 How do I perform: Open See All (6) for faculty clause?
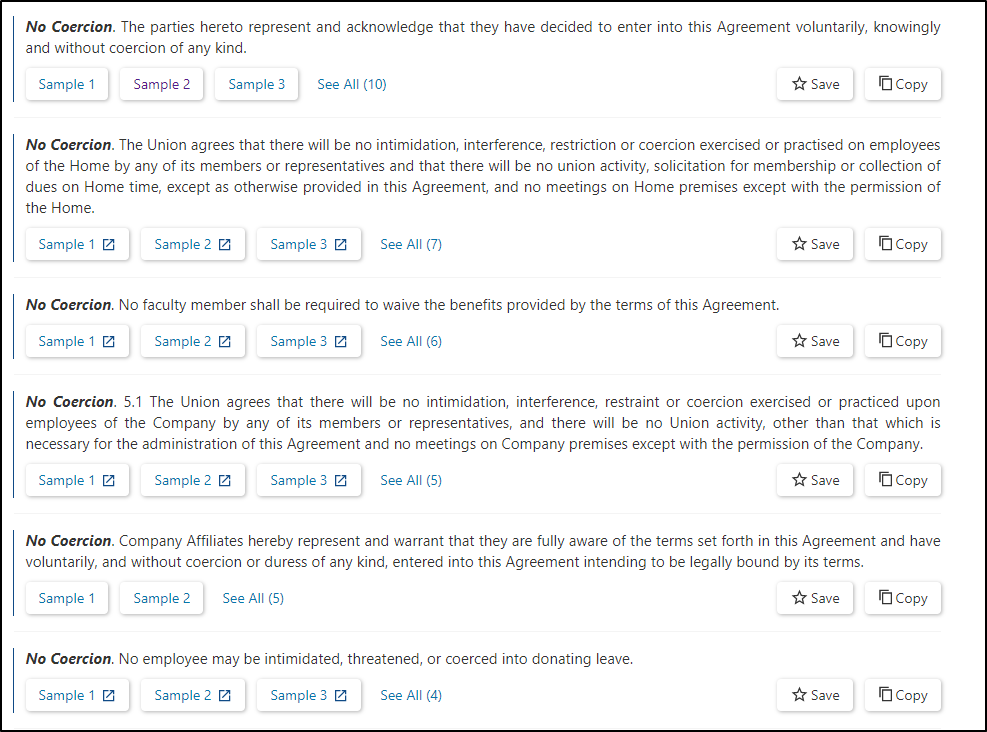(411, 341)
